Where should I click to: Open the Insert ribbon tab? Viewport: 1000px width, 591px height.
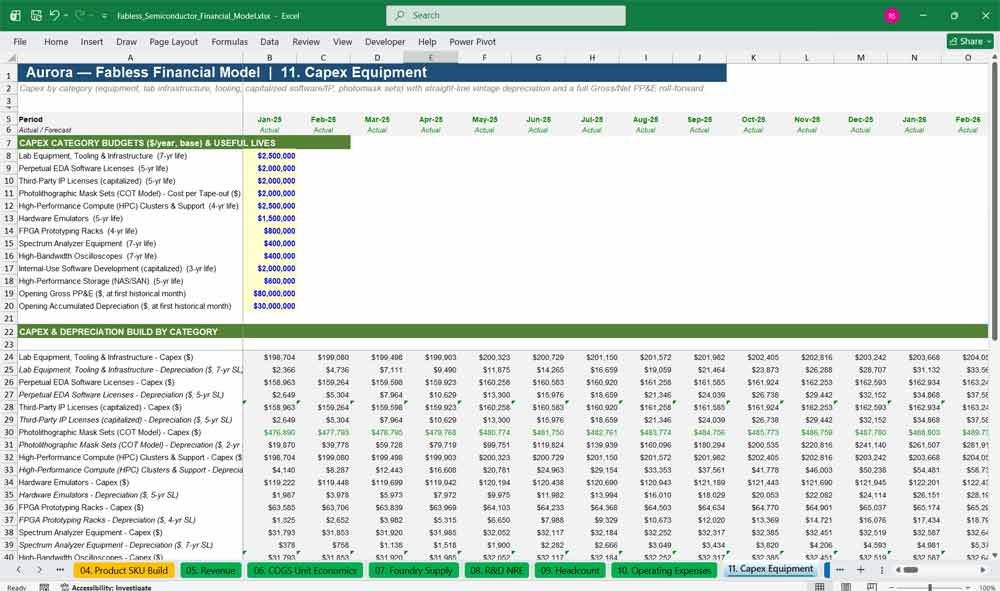(92, 41)
